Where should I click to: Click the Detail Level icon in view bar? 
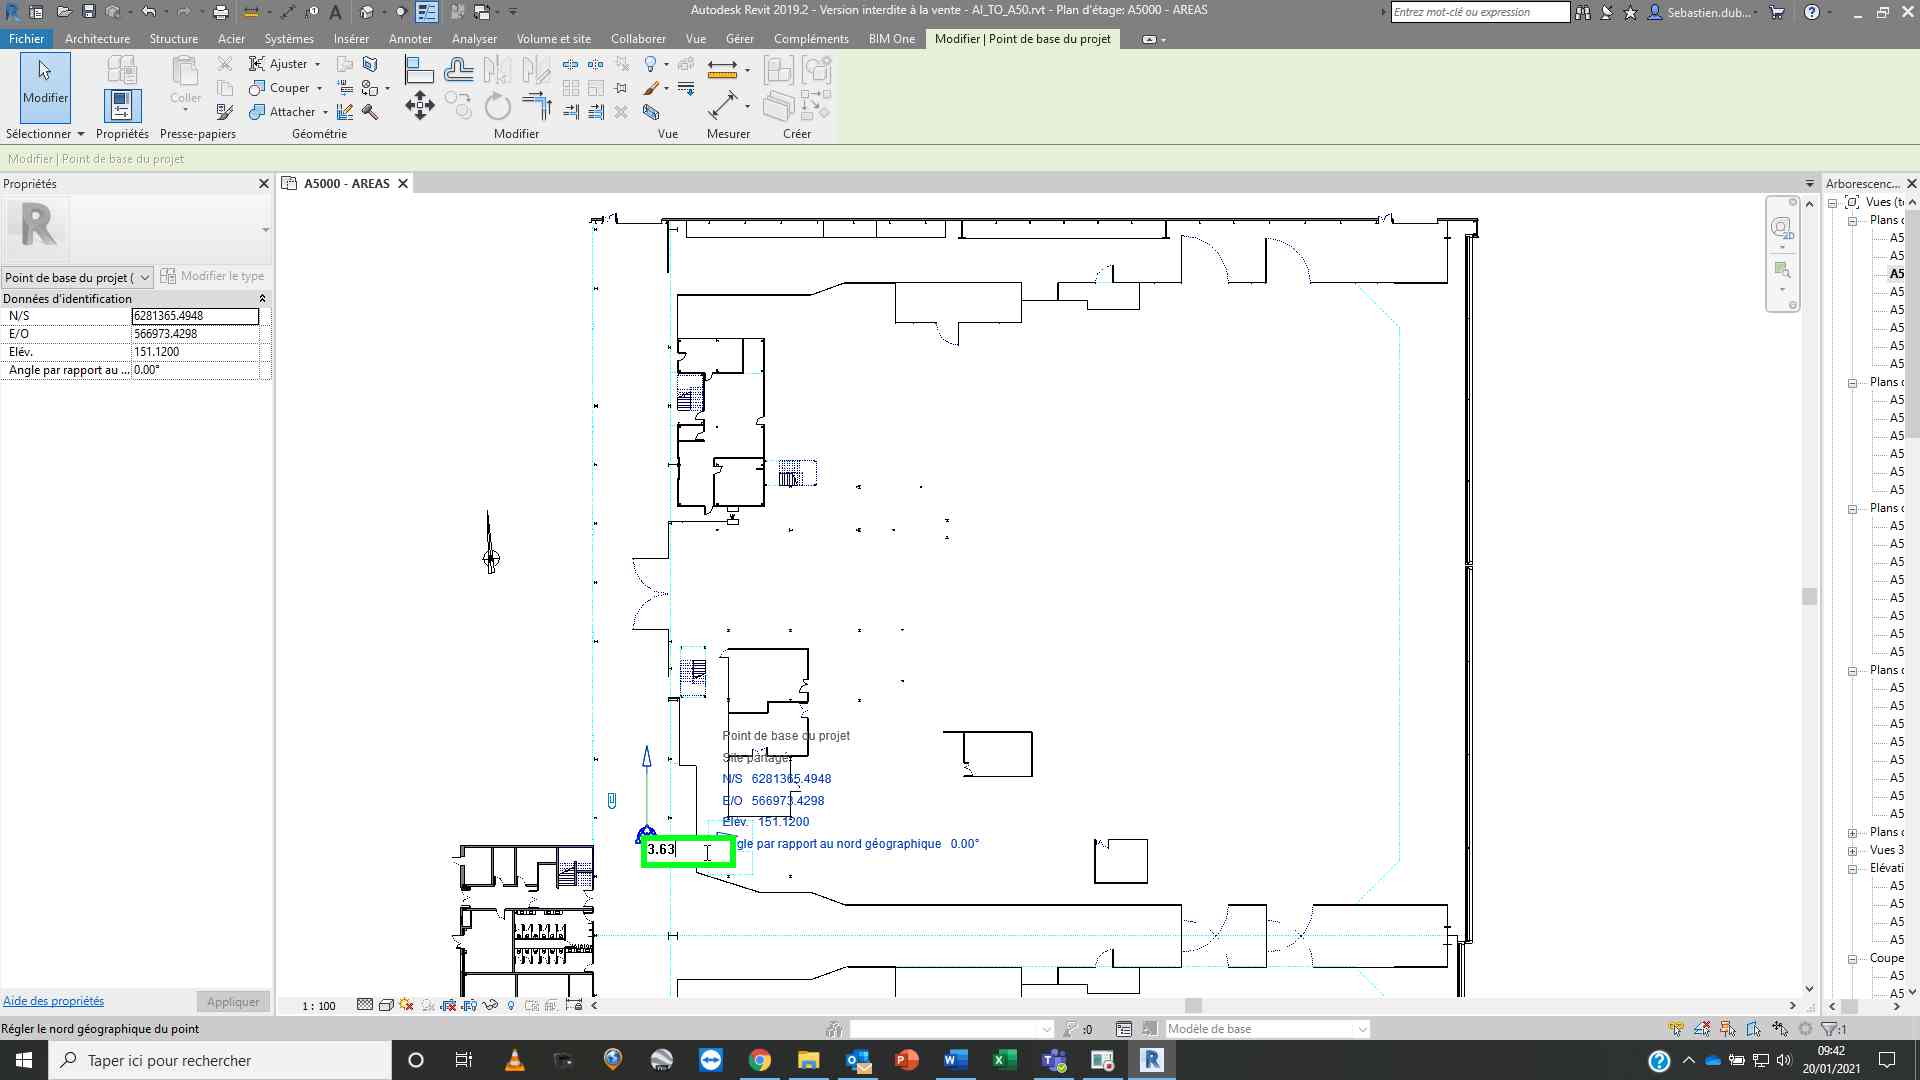[365, 1005]
